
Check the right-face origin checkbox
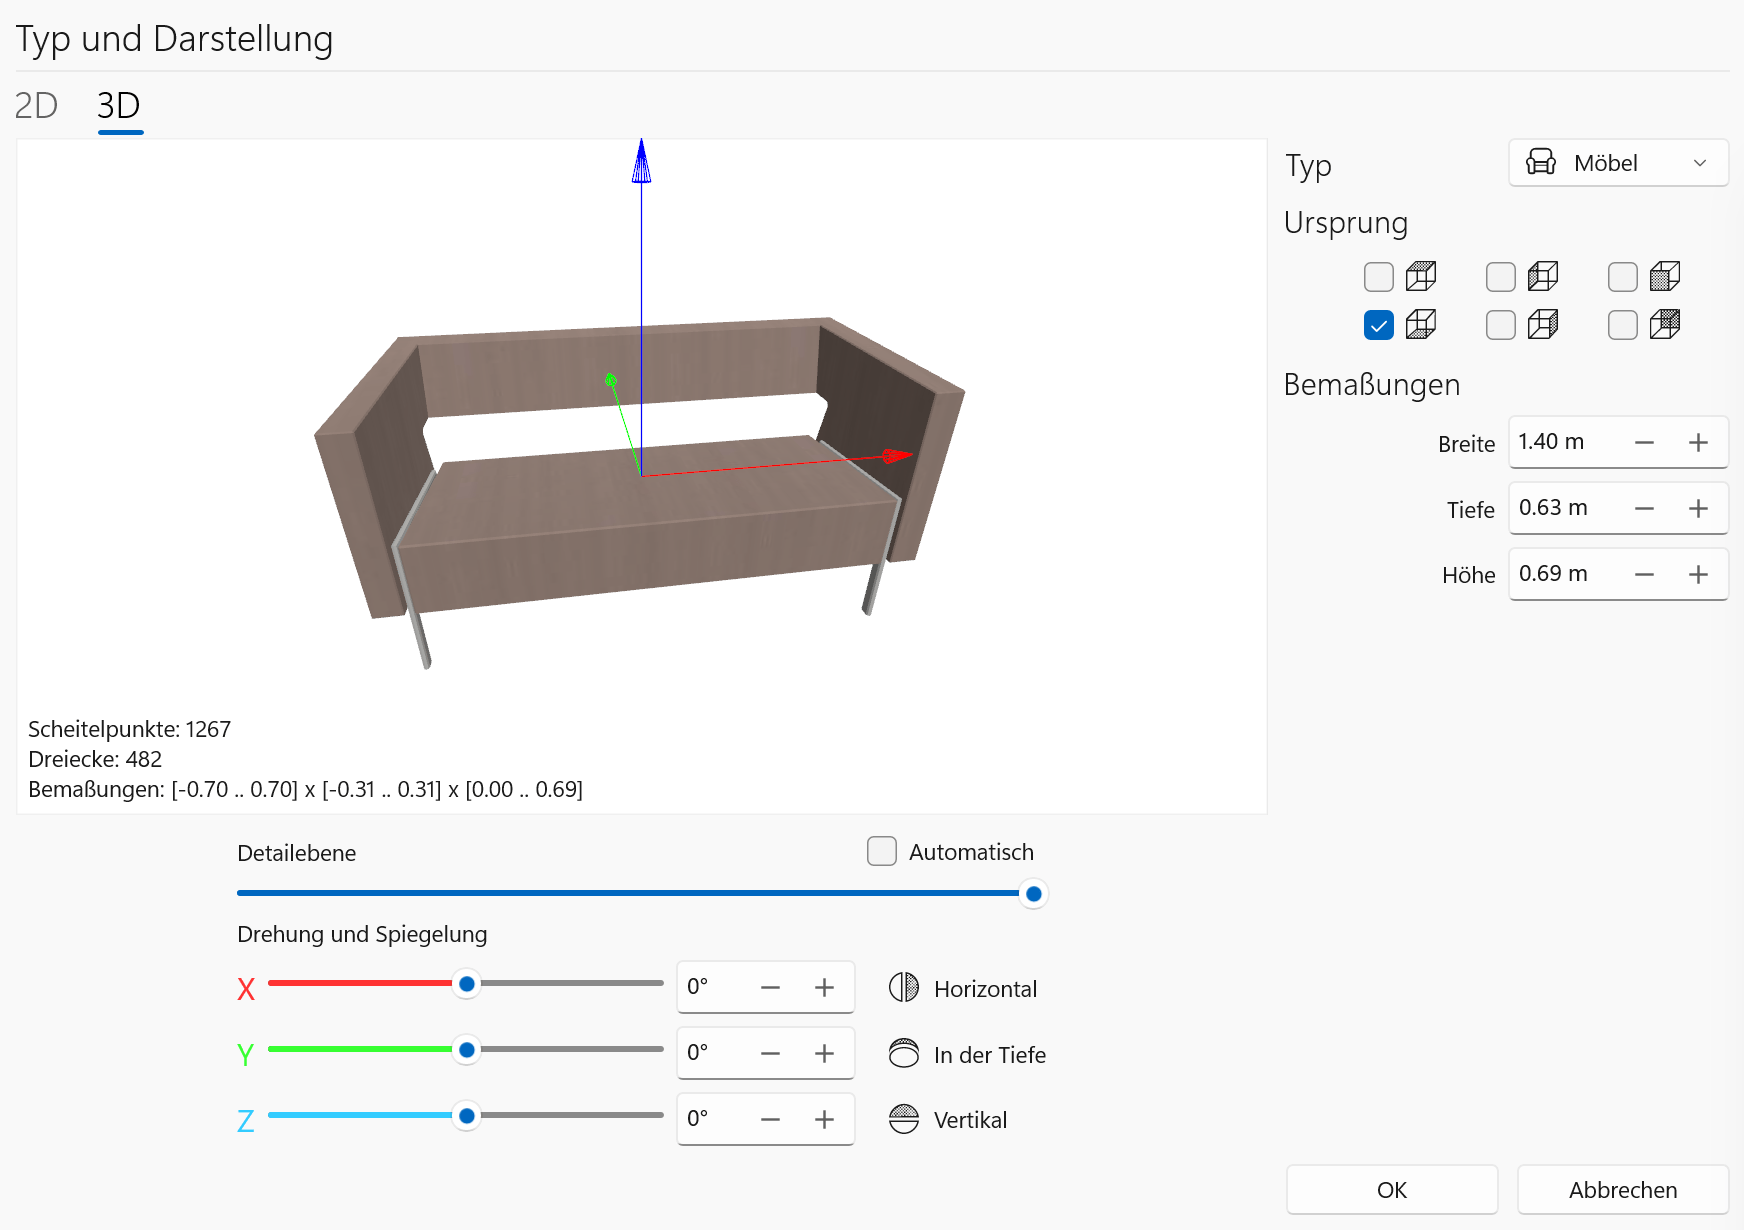point(1501,325)
